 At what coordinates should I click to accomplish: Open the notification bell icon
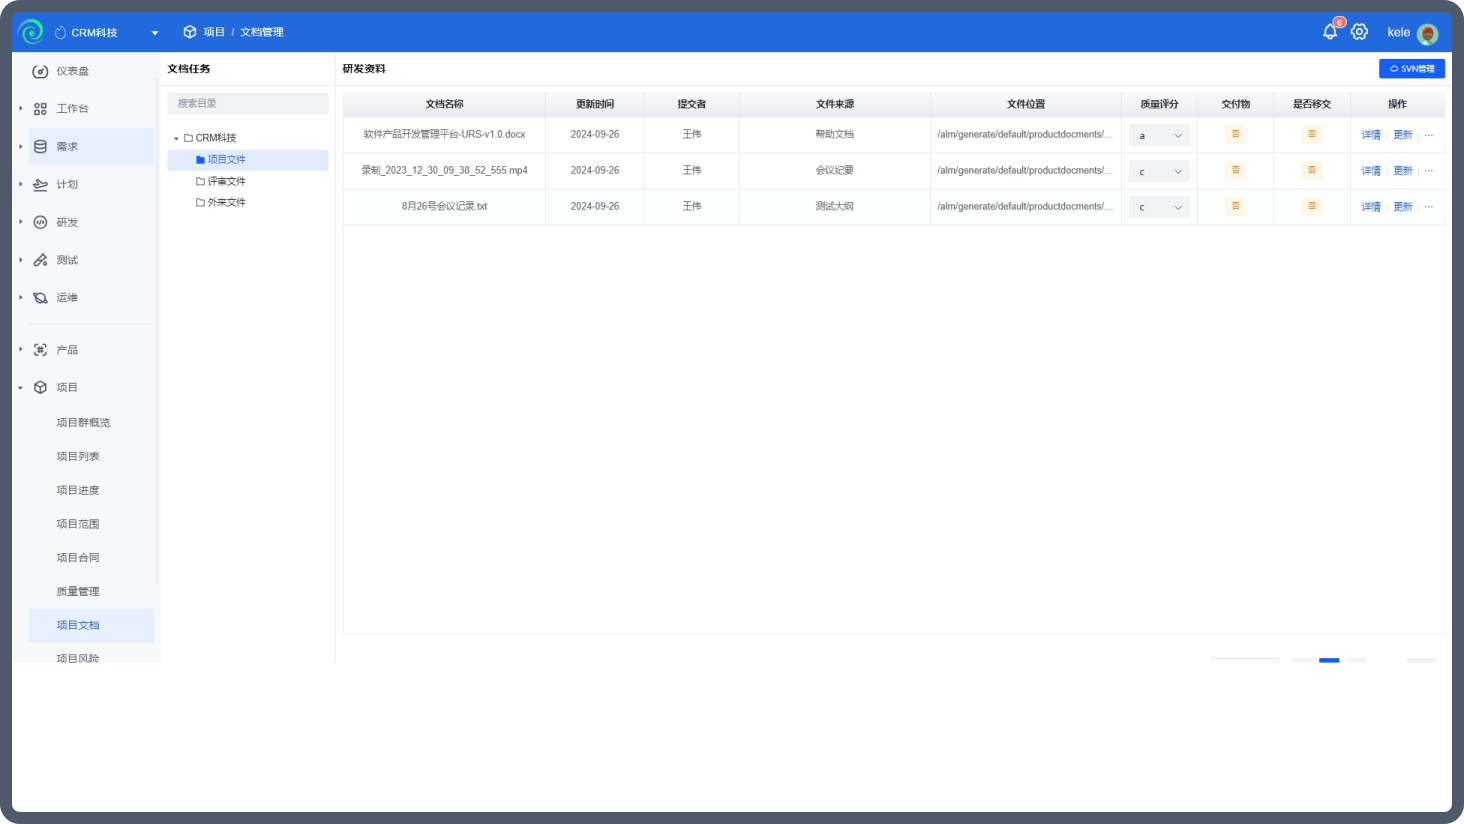(x=1330, y=32)
